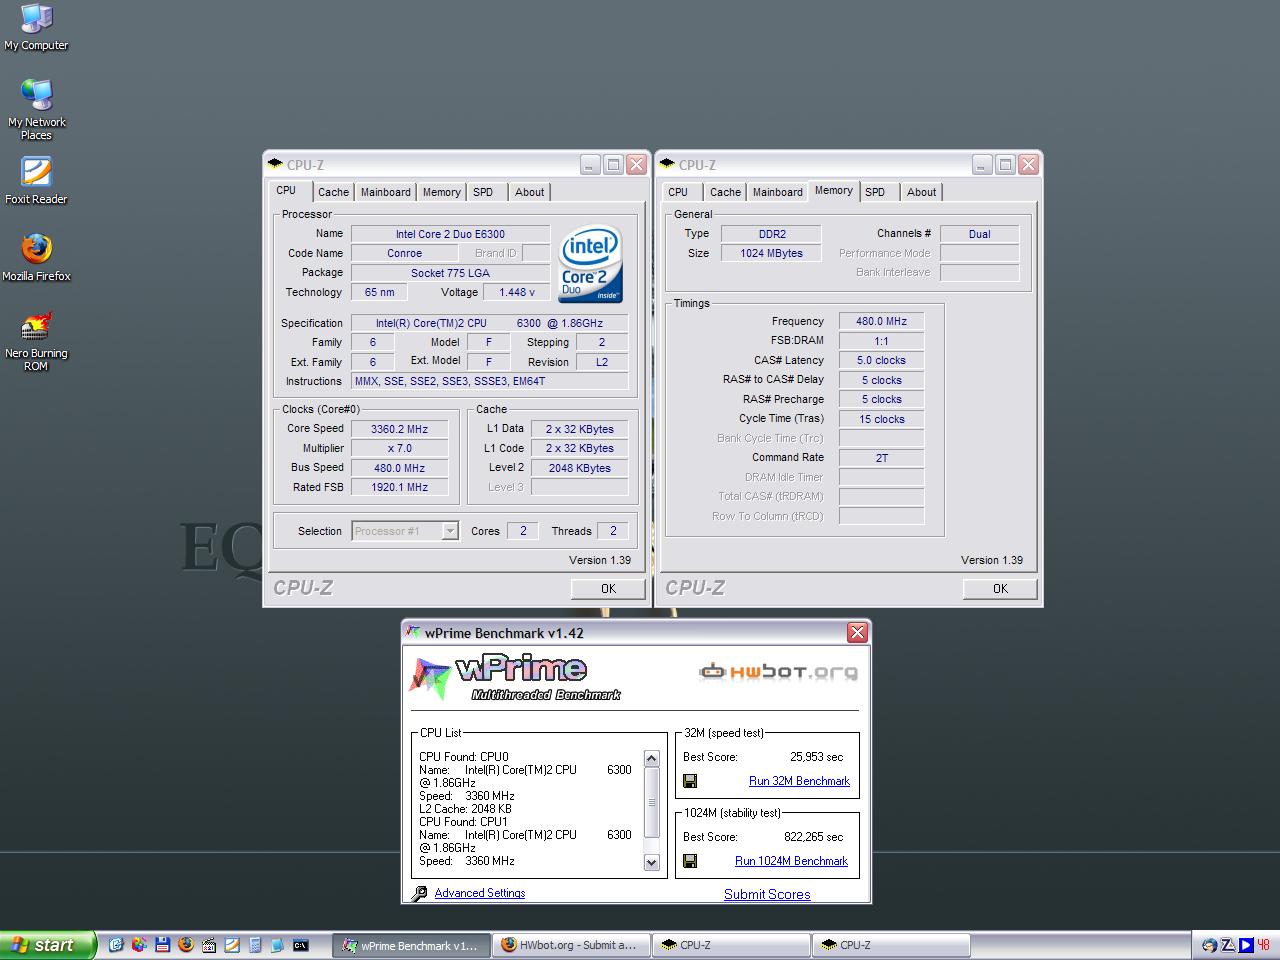The width and height of the screenshot is (1280, 960).
Task: Open Mainboard tab in right CPU-Z window
Action: pos(777,192)
